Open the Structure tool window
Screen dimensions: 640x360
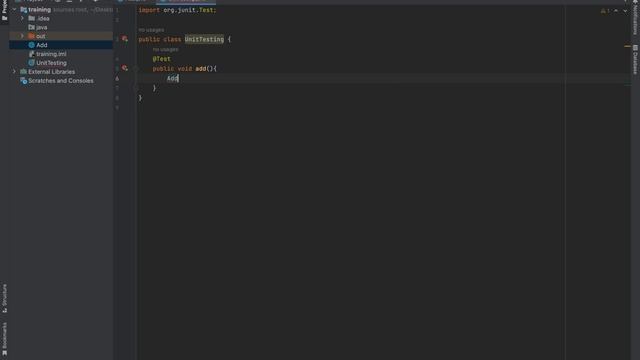tap(4, 298)
